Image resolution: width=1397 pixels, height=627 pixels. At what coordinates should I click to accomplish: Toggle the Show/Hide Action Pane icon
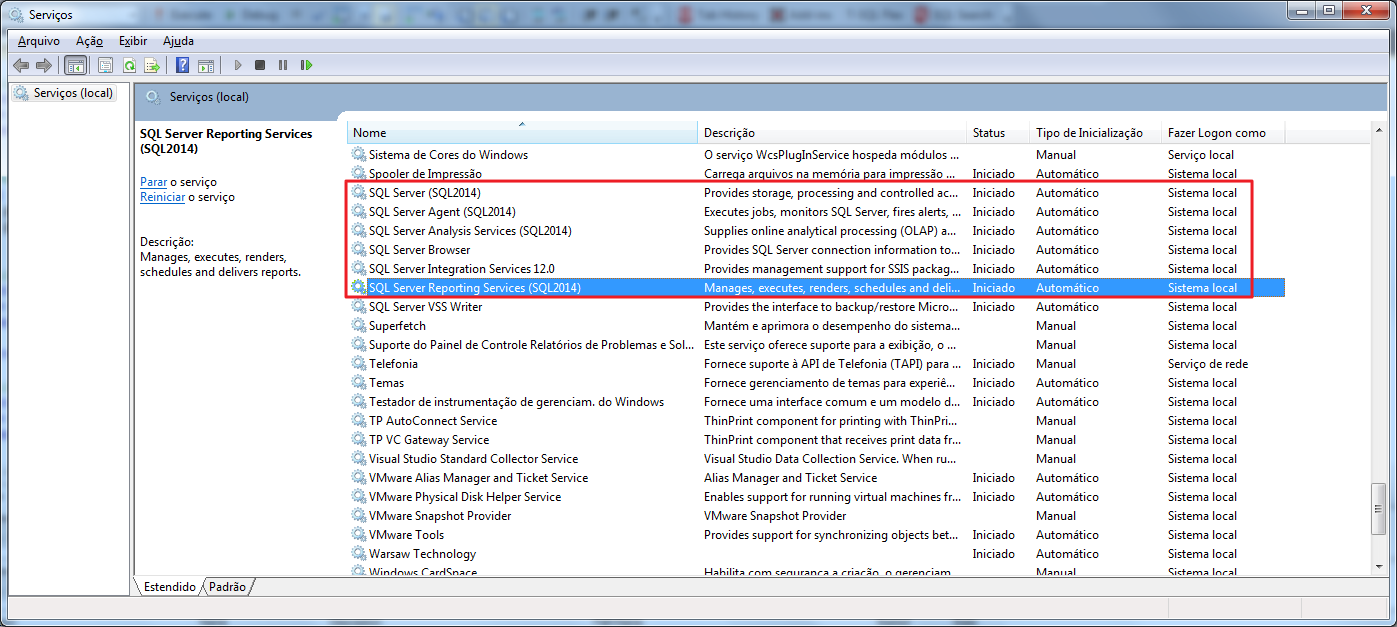click(206, 65)
